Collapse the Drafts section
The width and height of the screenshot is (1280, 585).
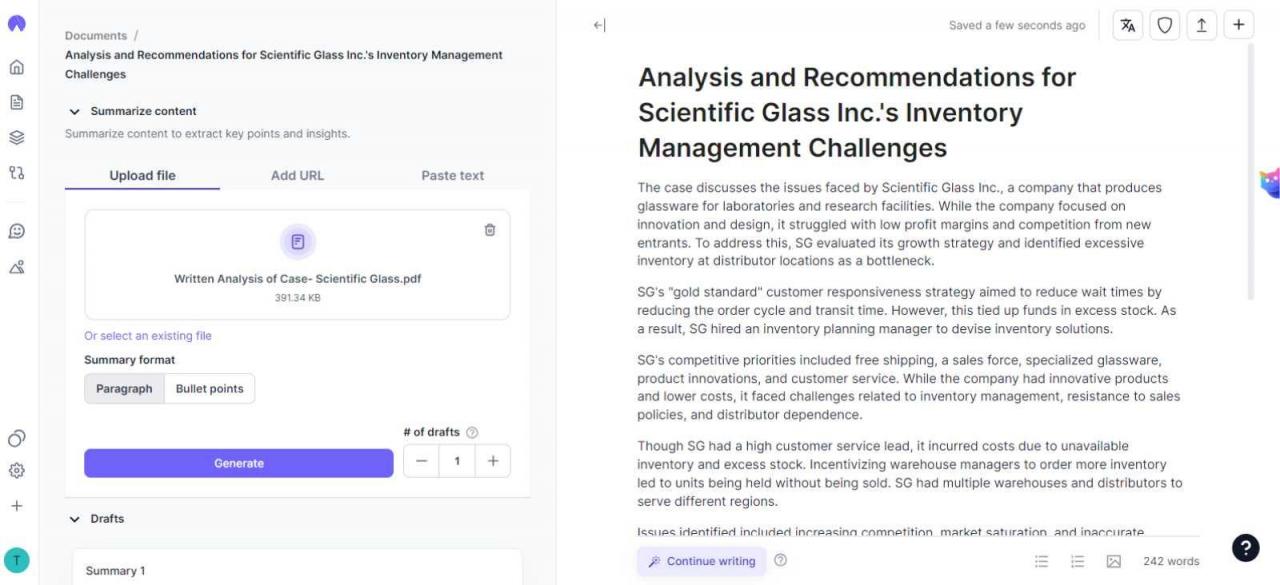(x=75, y=519)
